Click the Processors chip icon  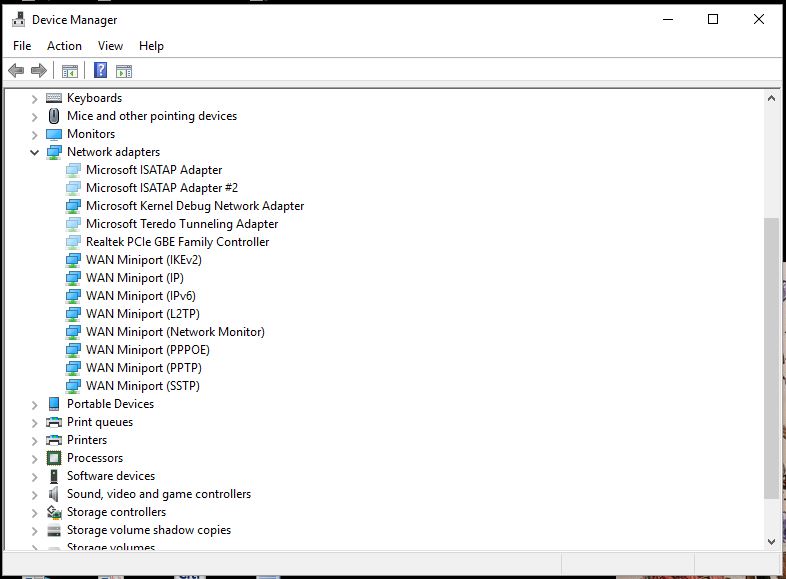coord(54,458)
